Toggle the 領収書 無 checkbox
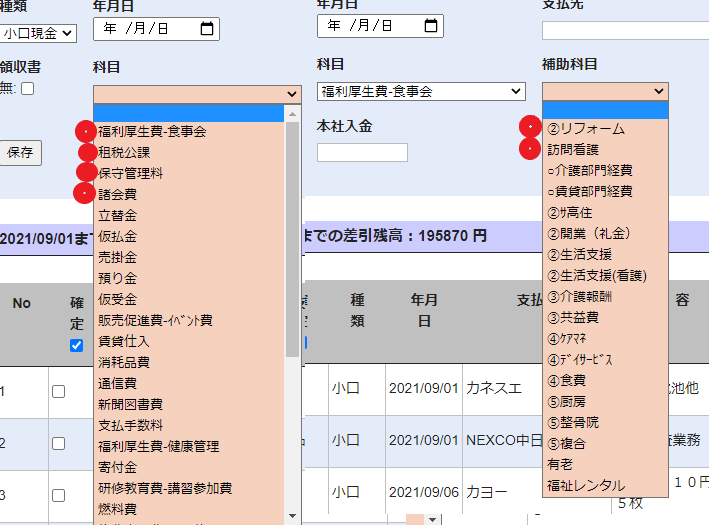 (x=28, y=89)
